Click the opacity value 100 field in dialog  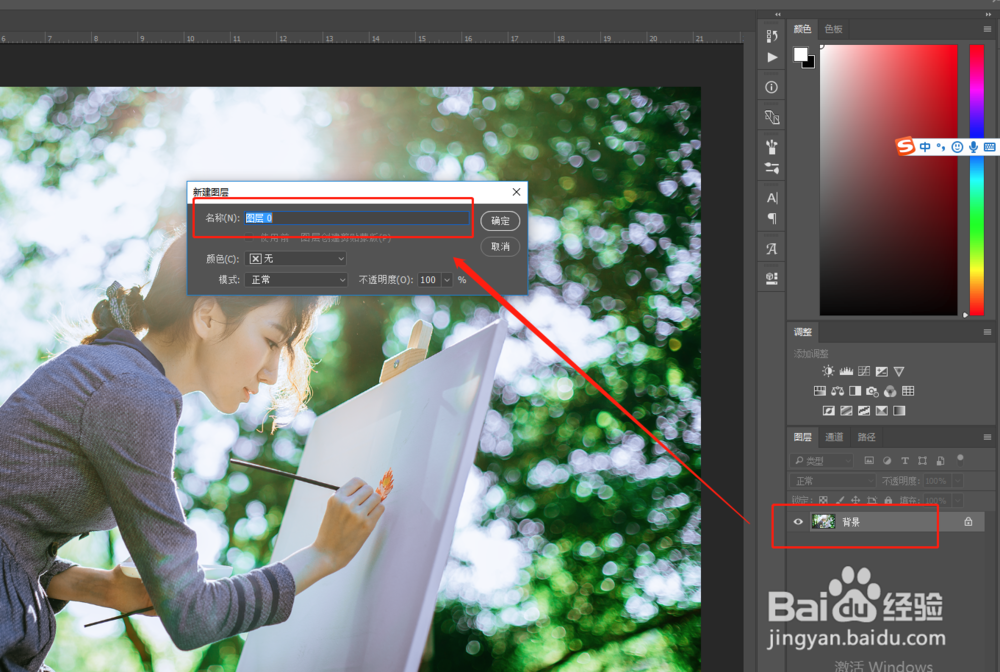point(429,280)
